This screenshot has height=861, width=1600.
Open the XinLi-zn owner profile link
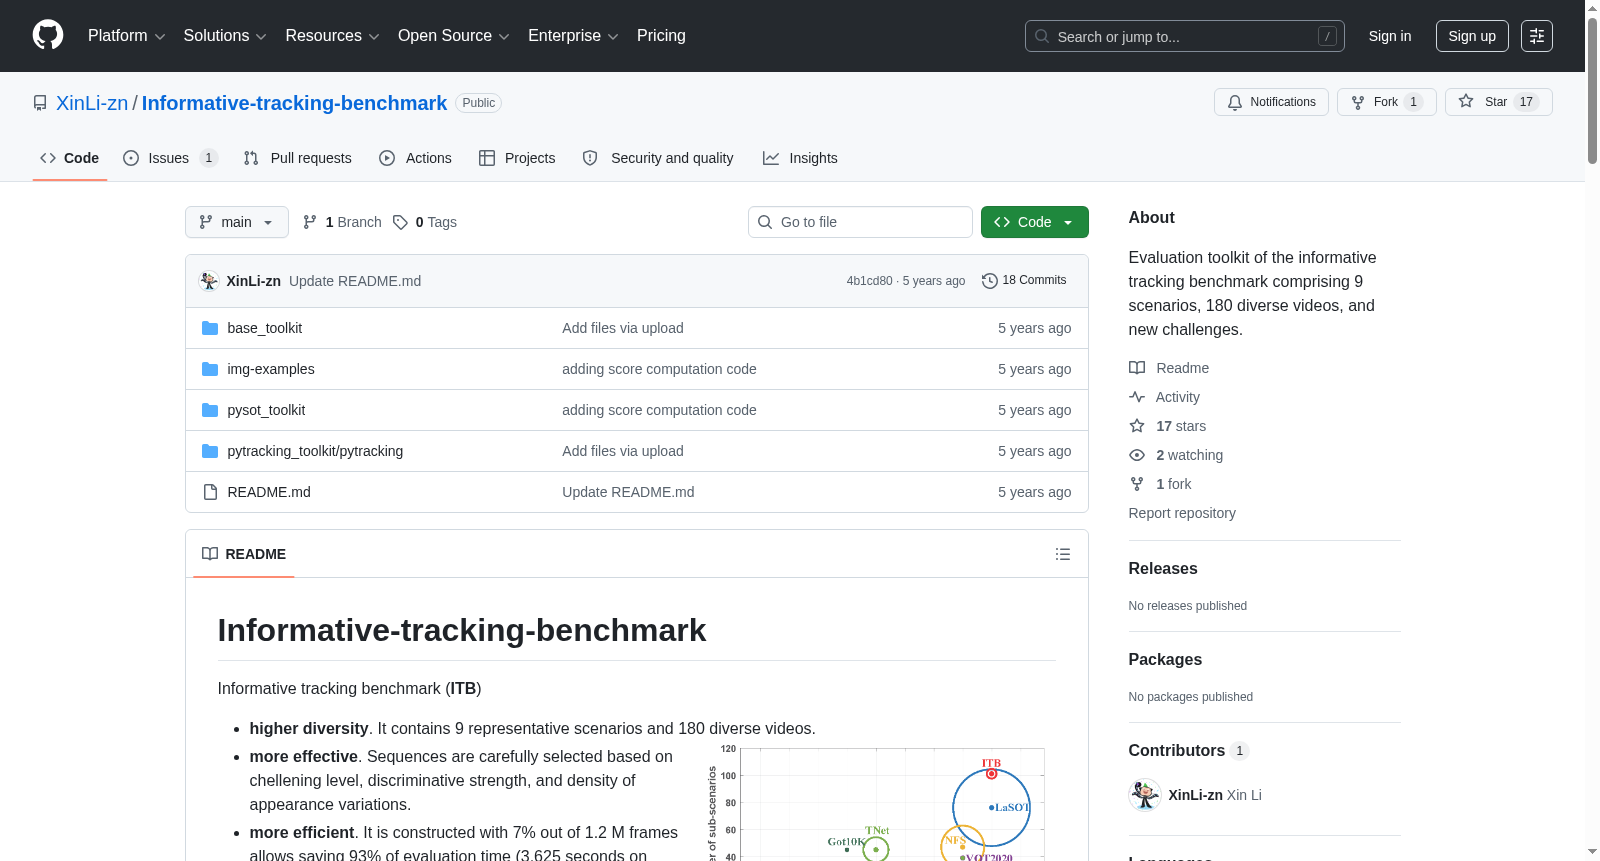(92, 103)
